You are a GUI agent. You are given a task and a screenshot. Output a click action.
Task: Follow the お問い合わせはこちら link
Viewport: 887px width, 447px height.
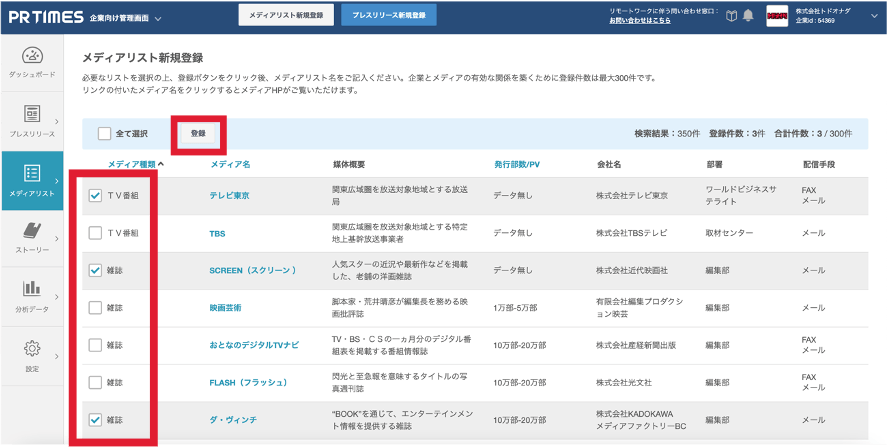pyautogui.click(x=640, y=20)
